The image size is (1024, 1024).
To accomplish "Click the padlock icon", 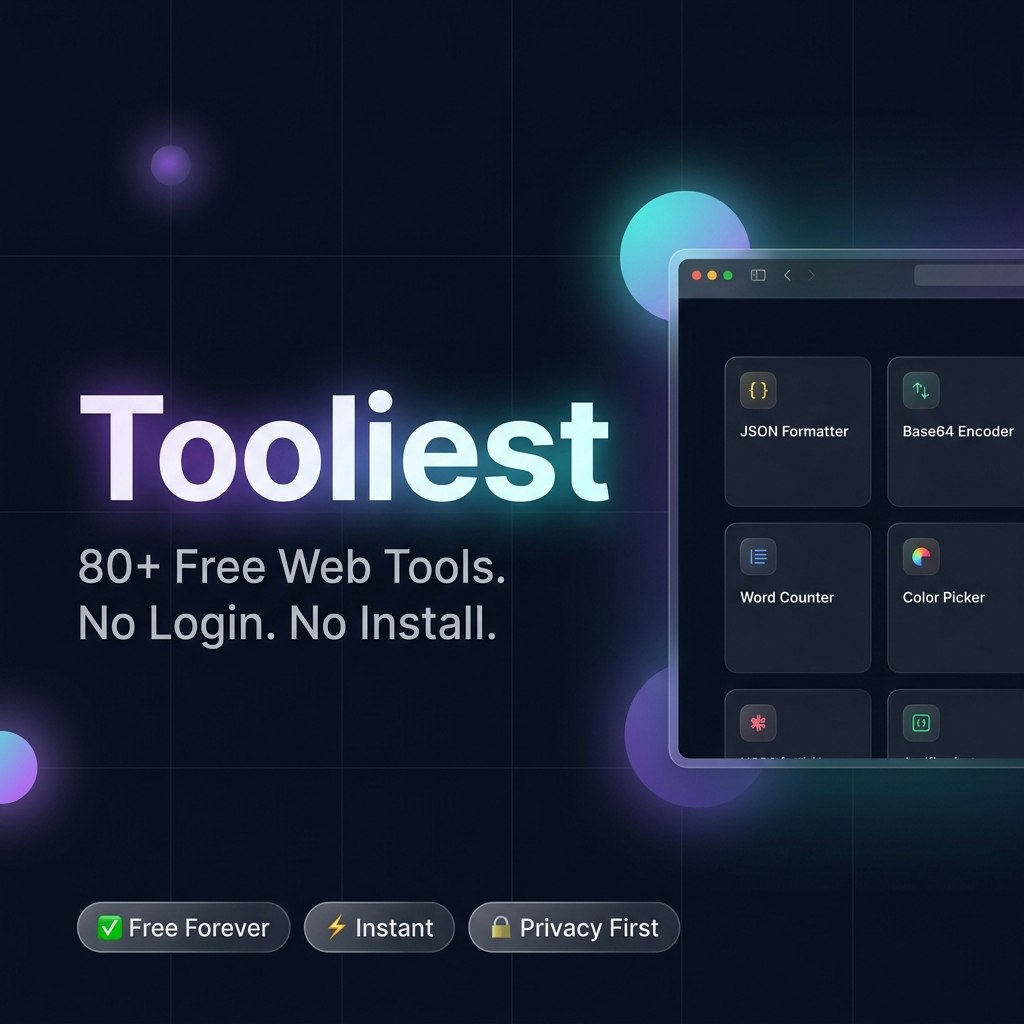I will (500, 927).
